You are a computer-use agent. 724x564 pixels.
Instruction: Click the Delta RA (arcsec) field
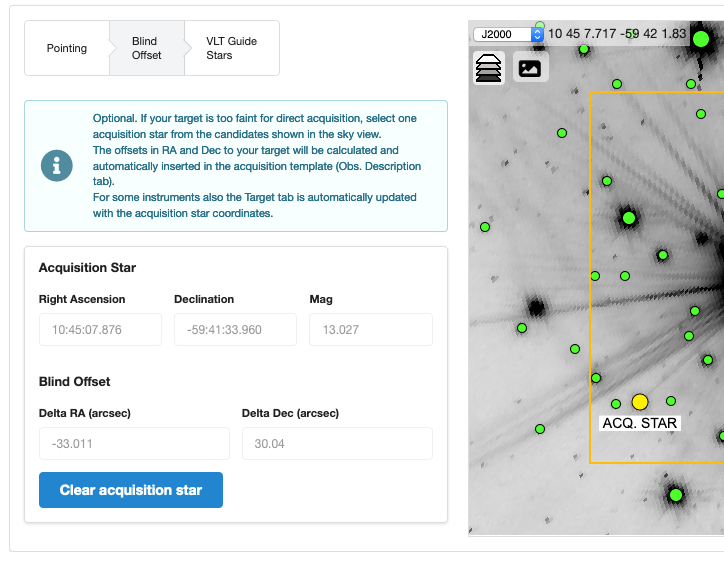pos(134,444)
